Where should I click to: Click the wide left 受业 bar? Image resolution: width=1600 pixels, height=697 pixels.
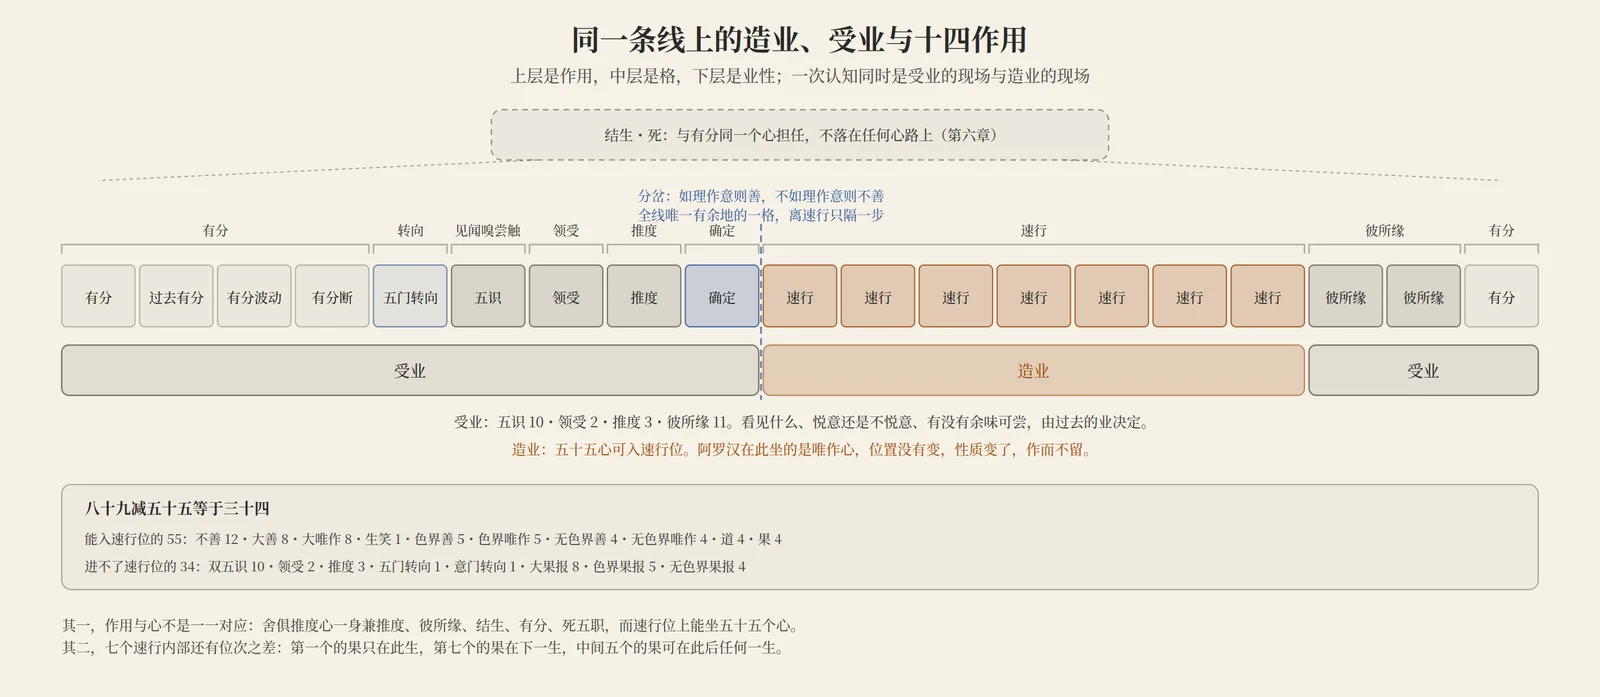point(410,370)
